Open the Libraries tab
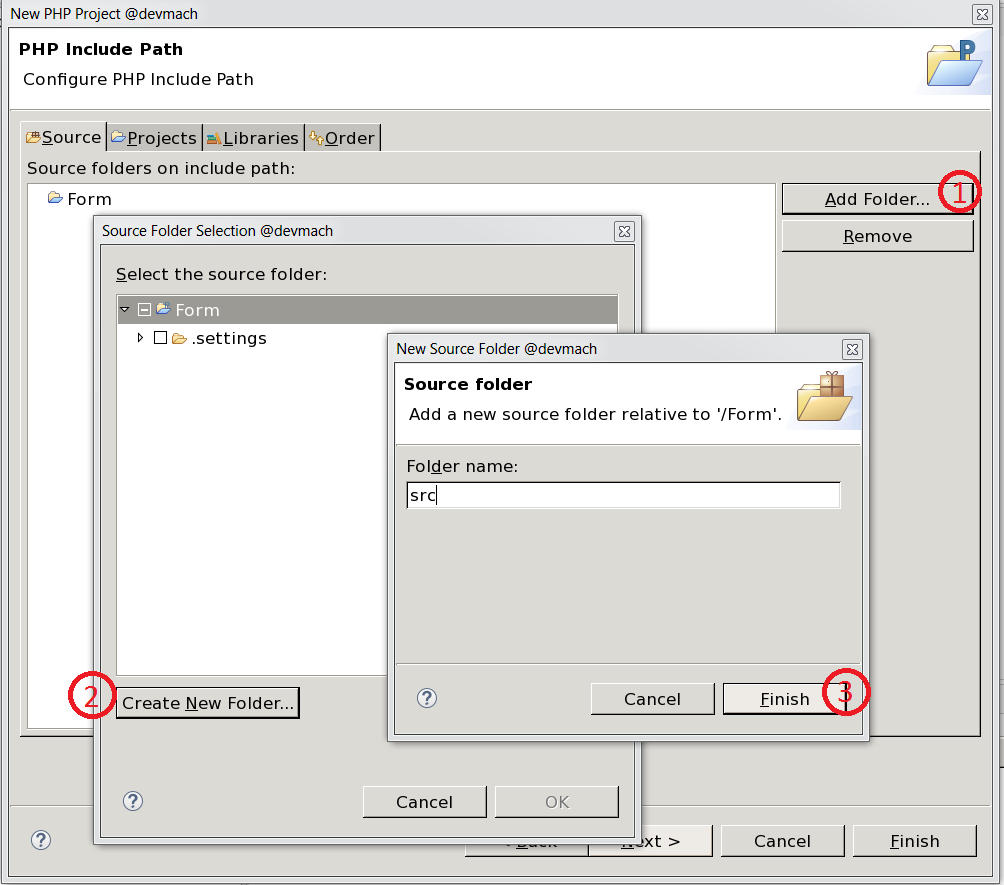Screen dimensions: 1004x885 253,138
